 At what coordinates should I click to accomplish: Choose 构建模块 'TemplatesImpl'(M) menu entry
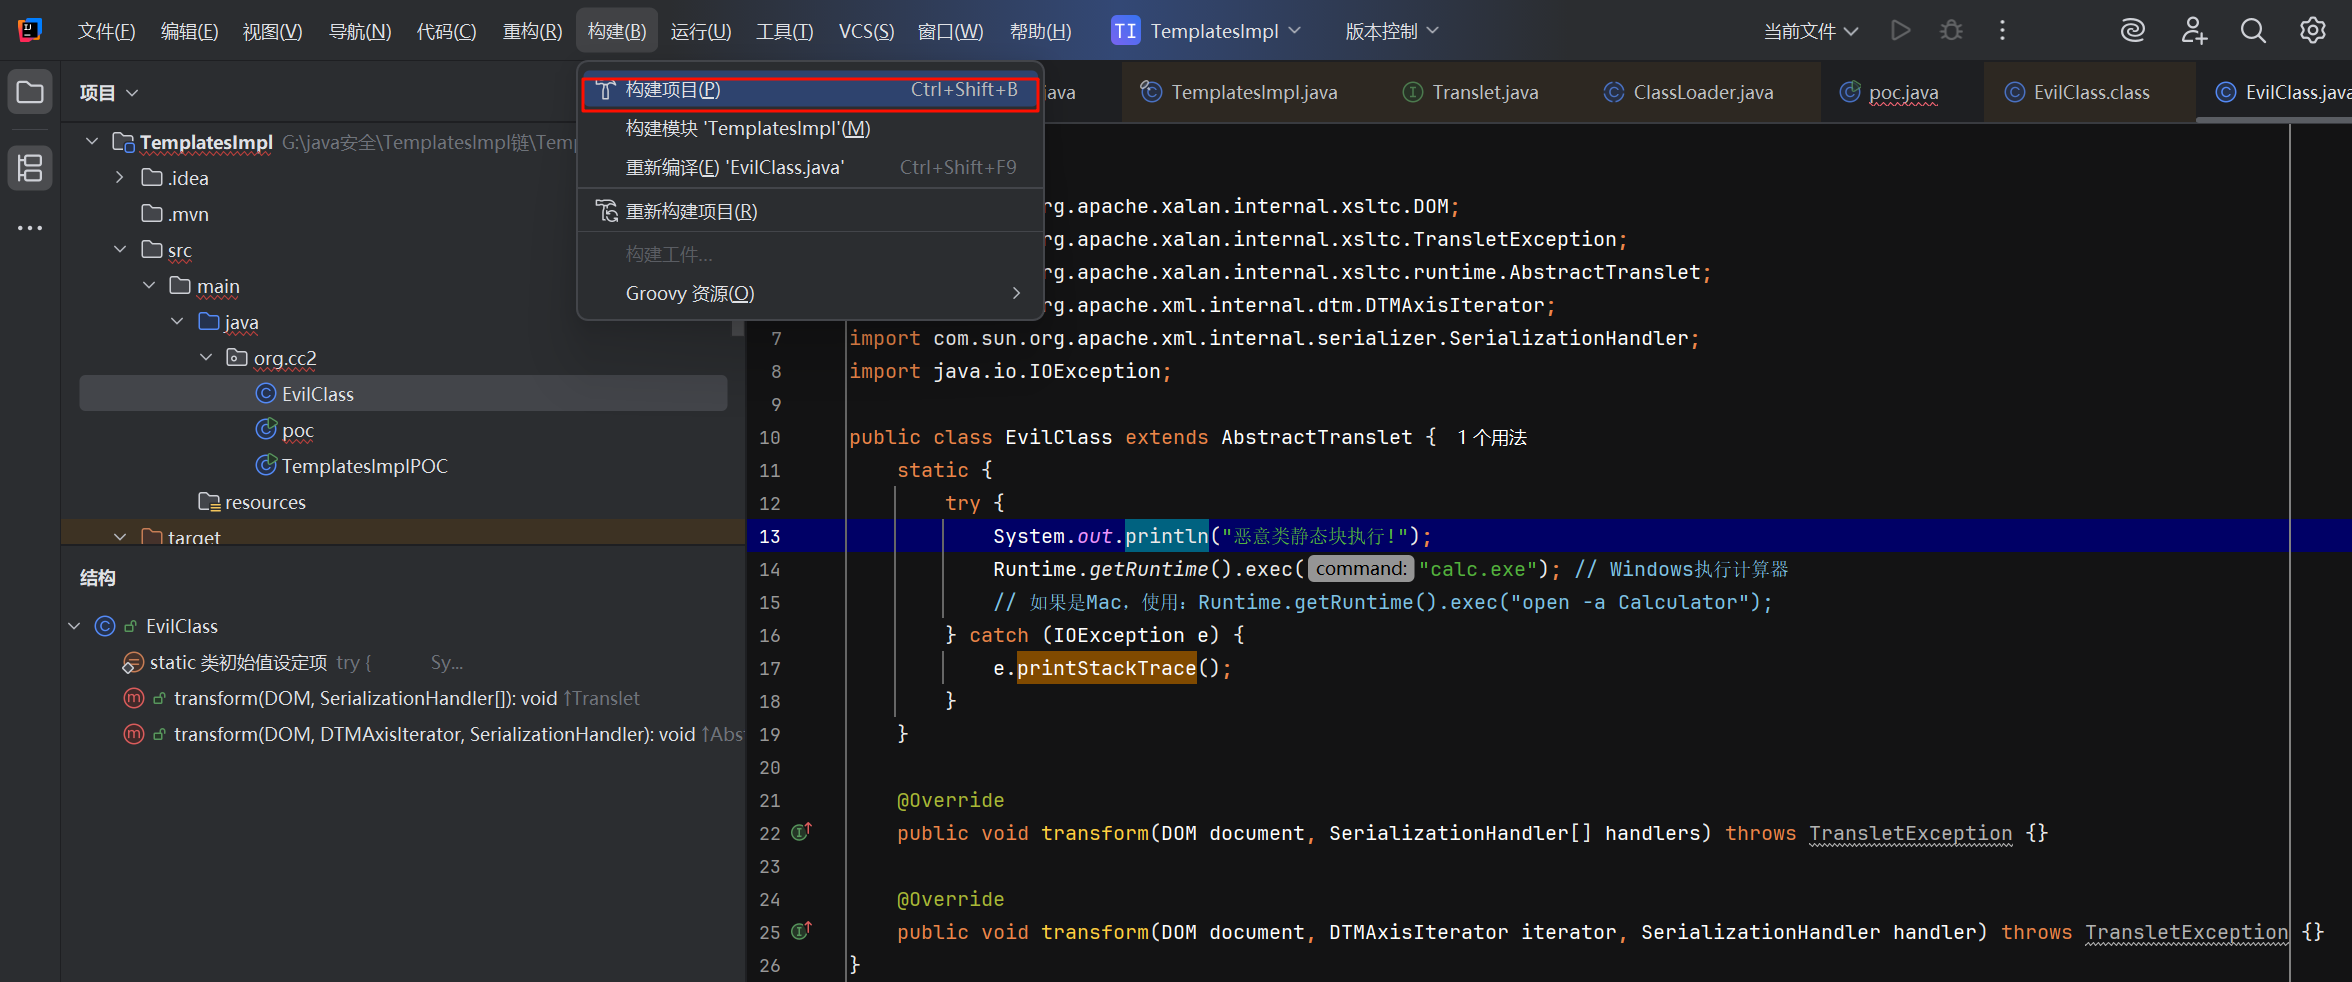click(x=810, y=128)
